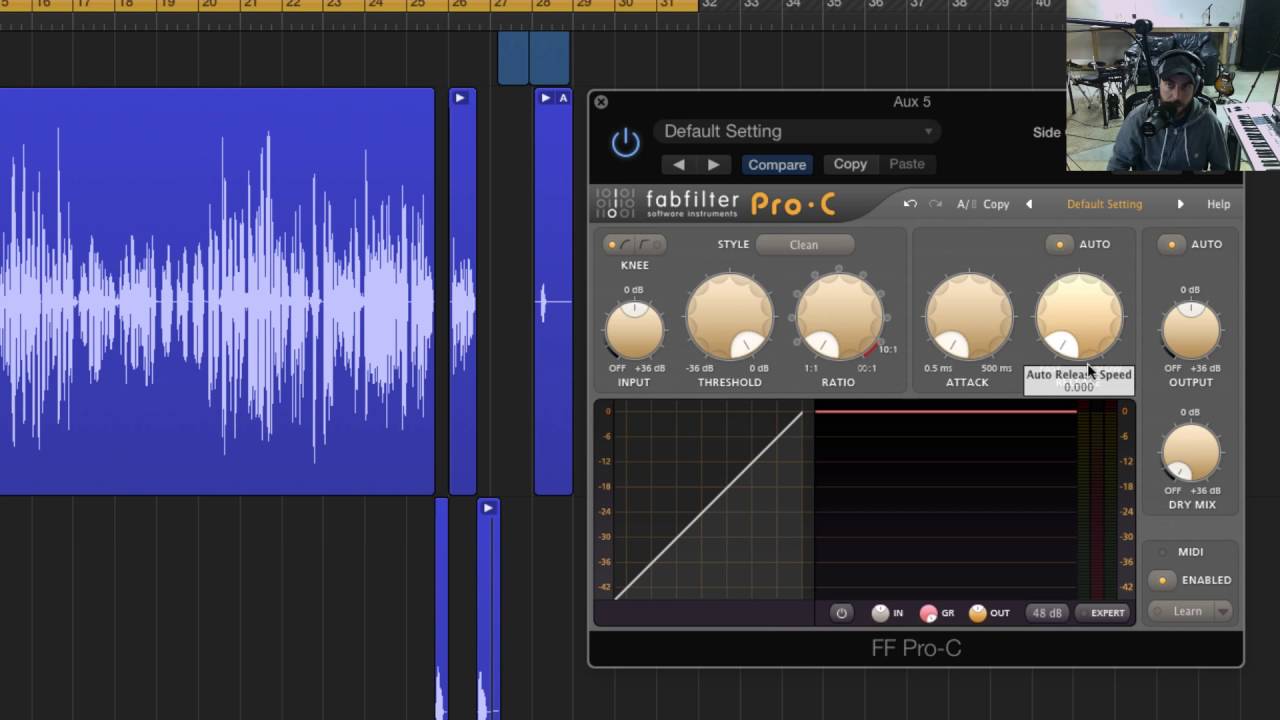1280x720 pixels.
Task: Open the Default Setting preset dropdown
Action: (797, 131)
